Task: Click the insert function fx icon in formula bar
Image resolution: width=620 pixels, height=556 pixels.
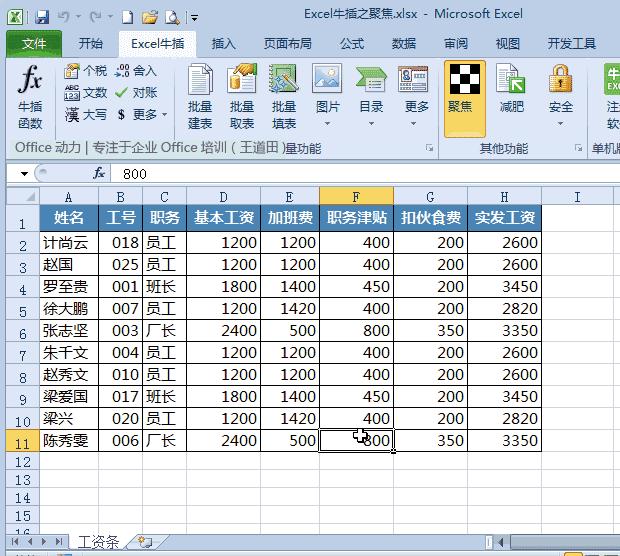Action: 98,173
